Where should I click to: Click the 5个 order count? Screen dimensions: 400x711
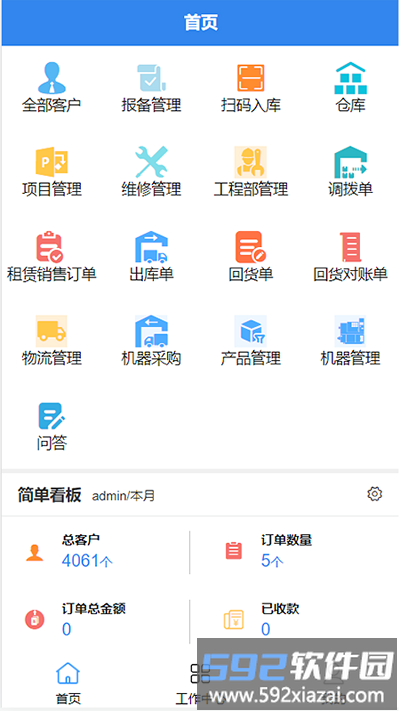(272, 561)
